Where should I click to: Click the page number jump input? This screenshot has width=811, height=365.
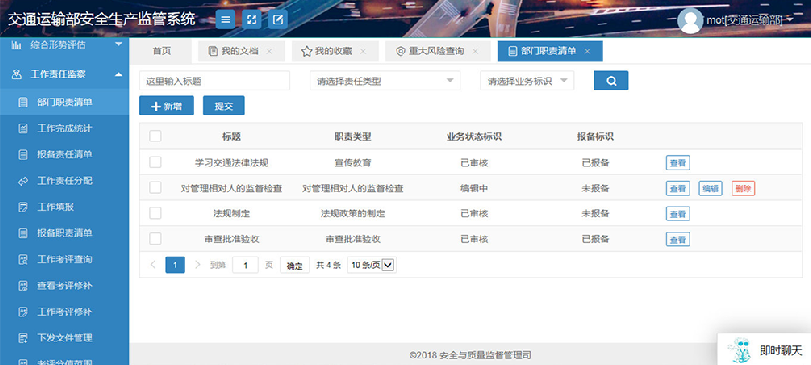point(245,265)
